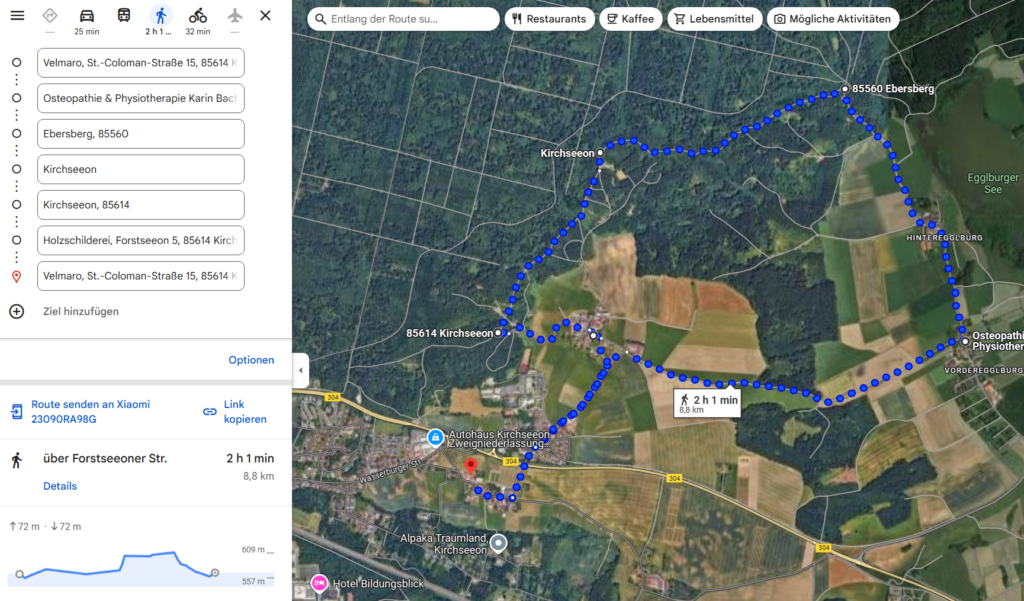Select public transit bus icon
Viewport: 1024px width, 601px height.
(123, 15)
